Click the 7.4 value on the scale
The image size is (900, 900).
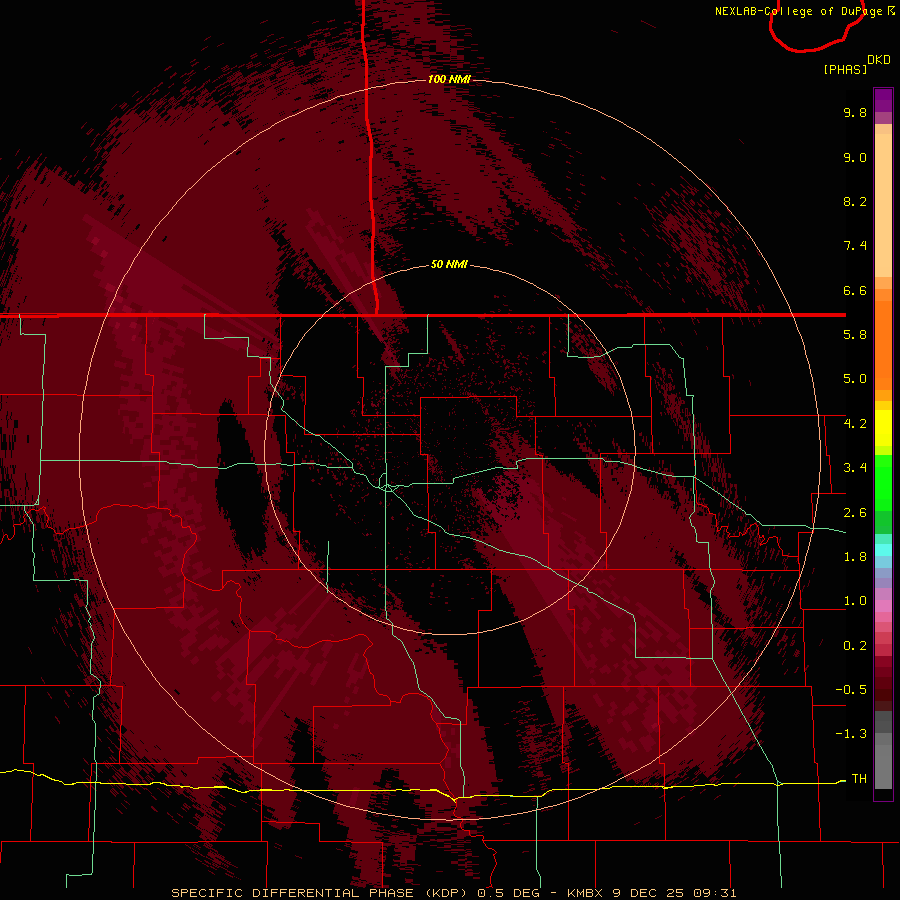click(x=855, y=246)
